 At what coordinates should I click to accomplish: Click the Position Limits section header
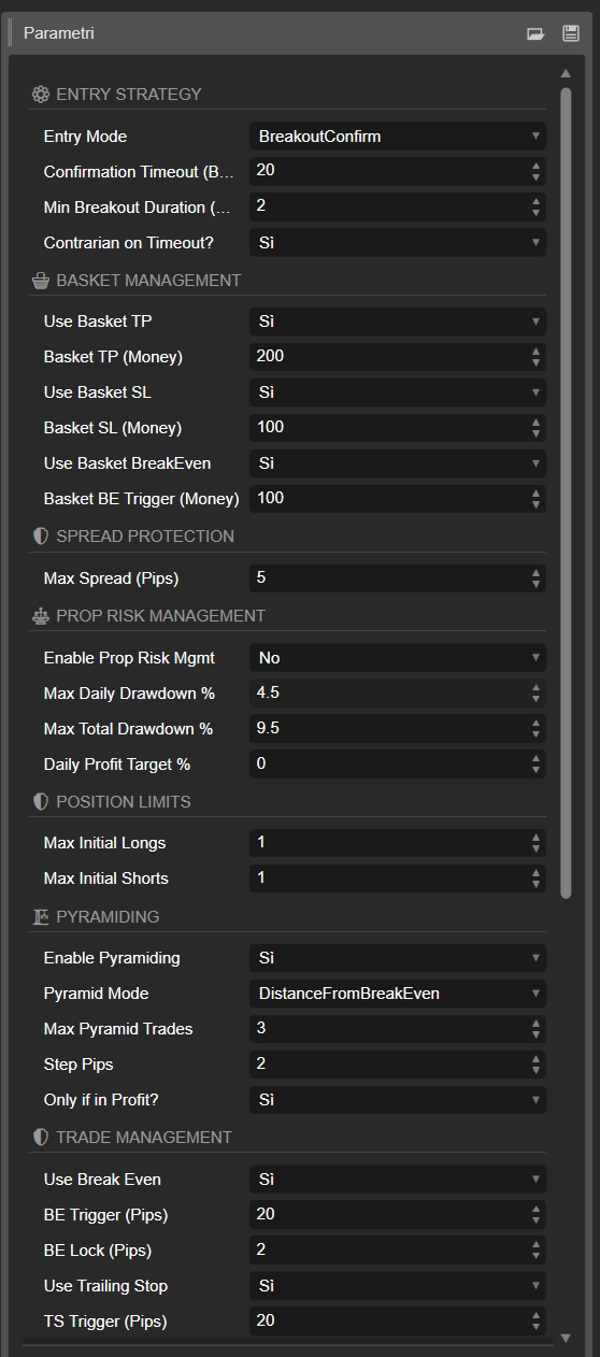[123, 802]
